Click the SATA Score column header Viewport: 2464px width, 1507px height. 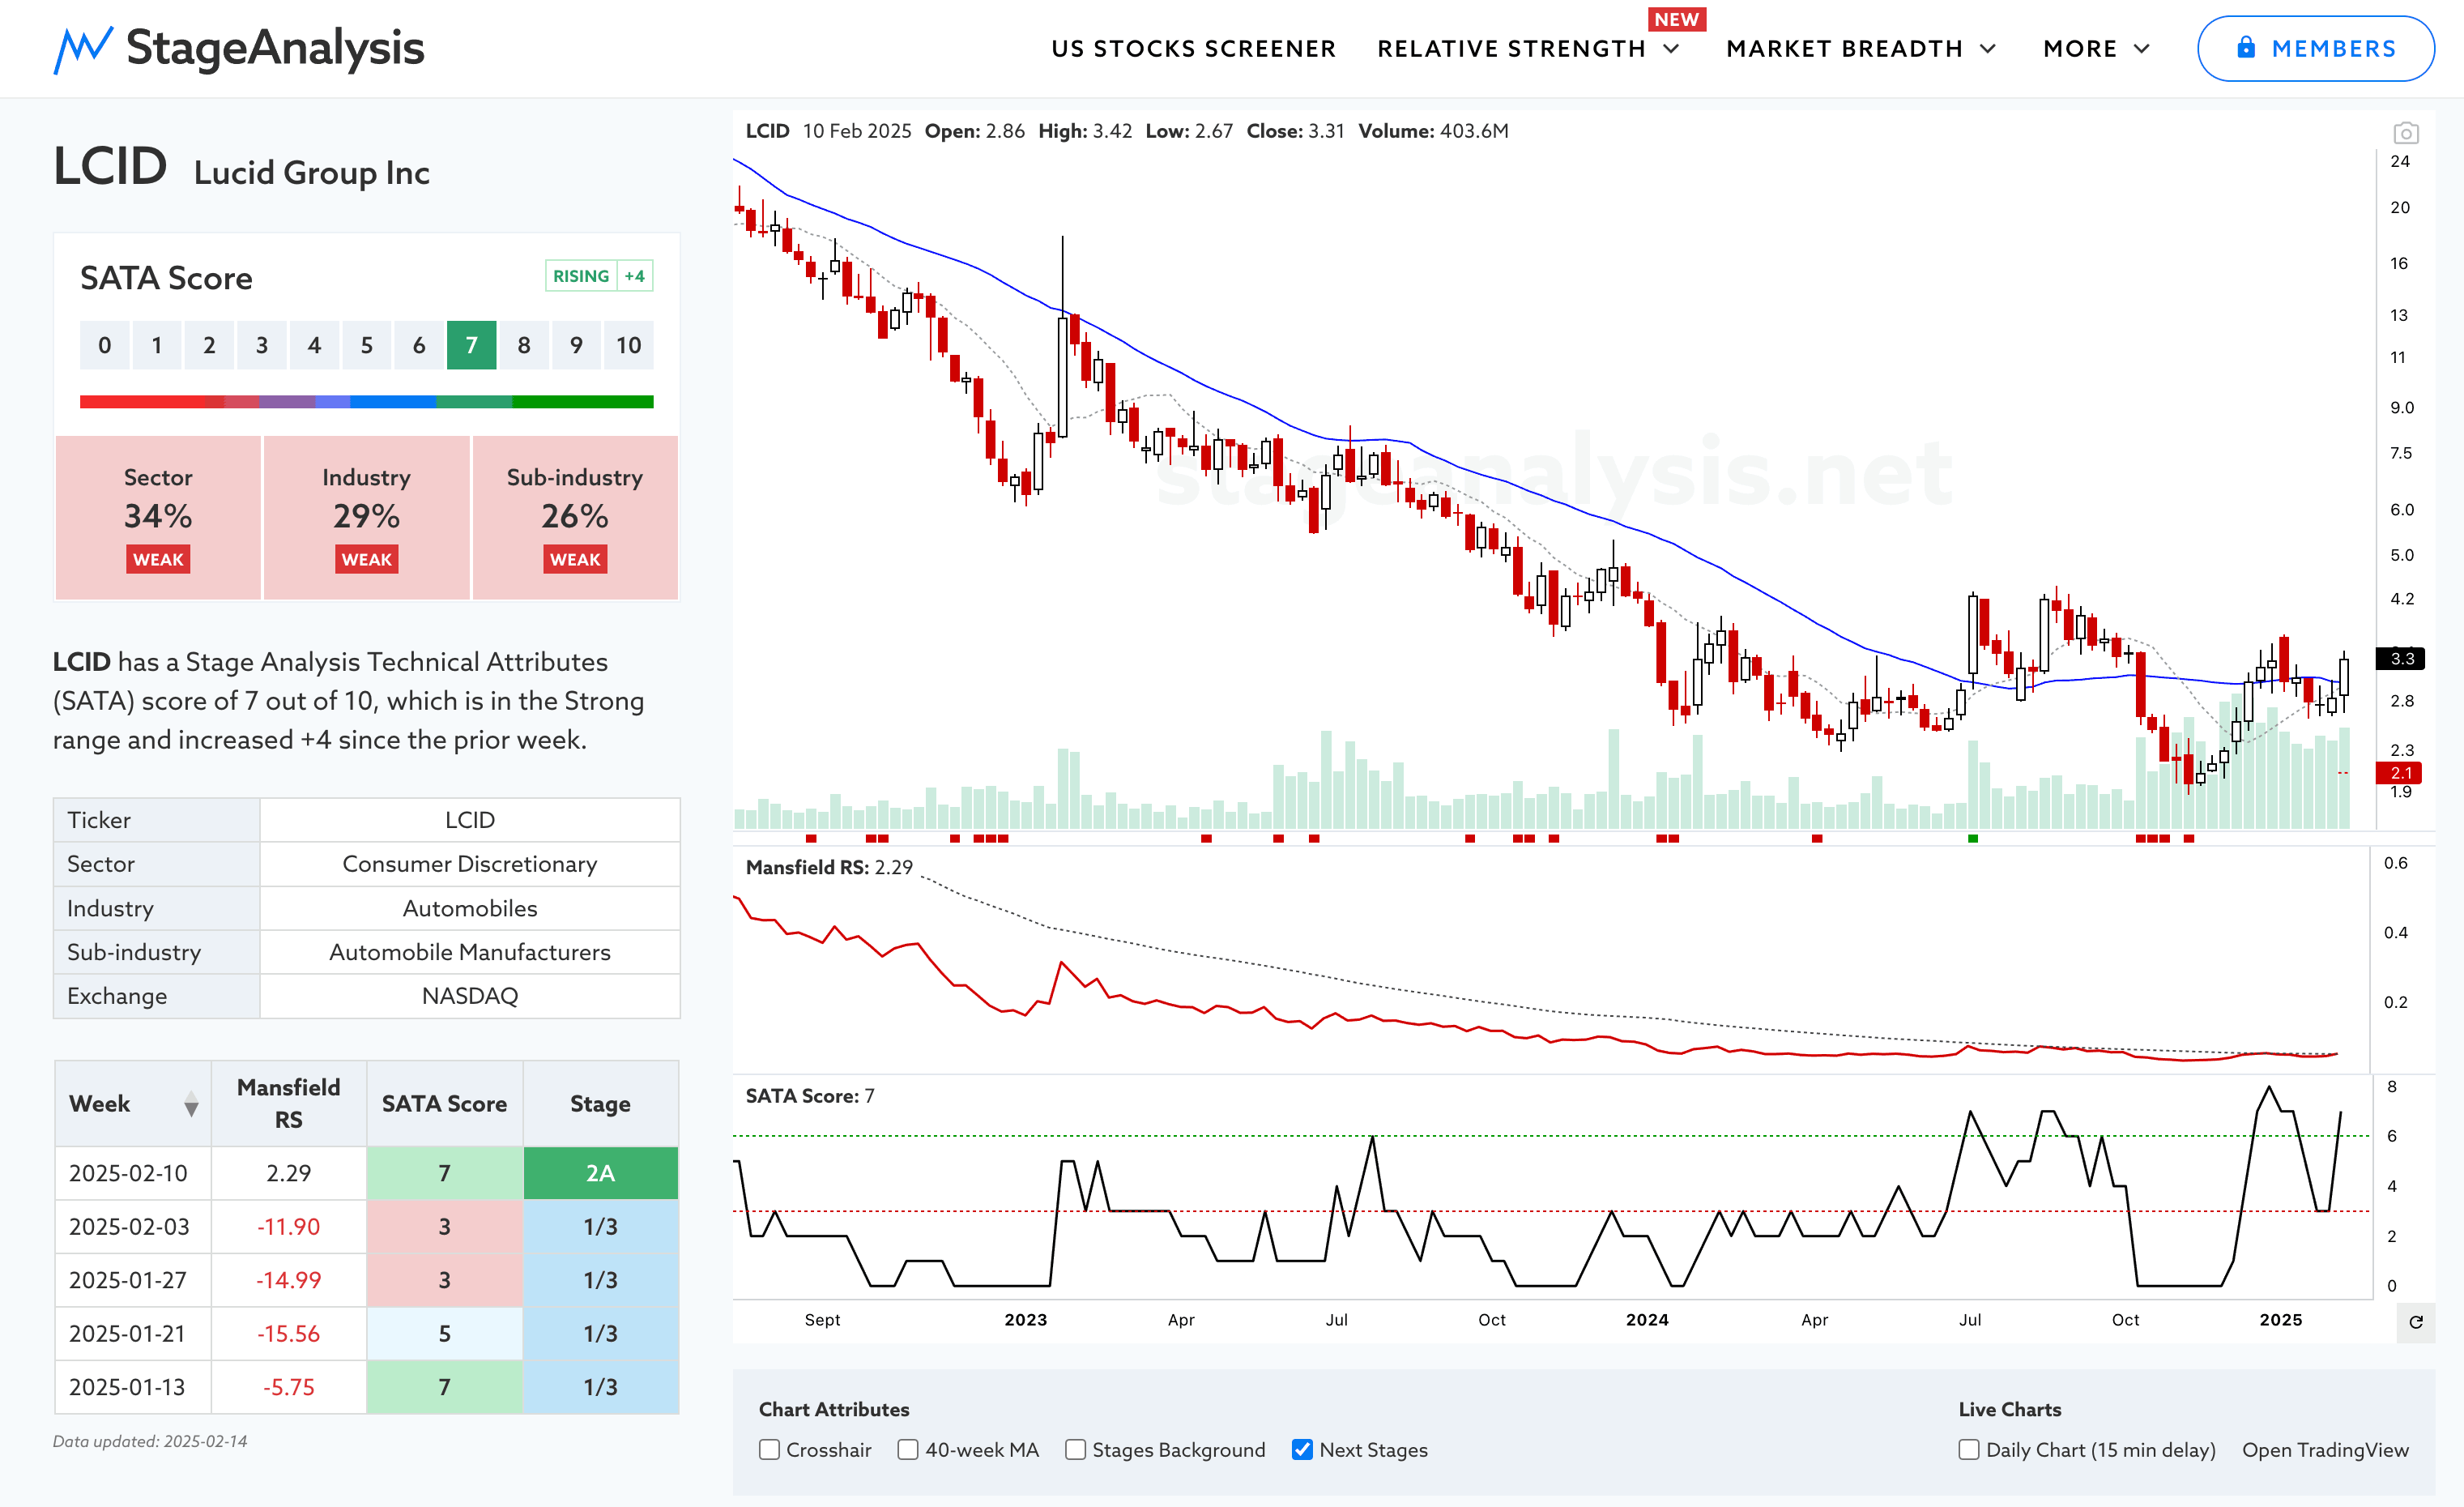444,1104
